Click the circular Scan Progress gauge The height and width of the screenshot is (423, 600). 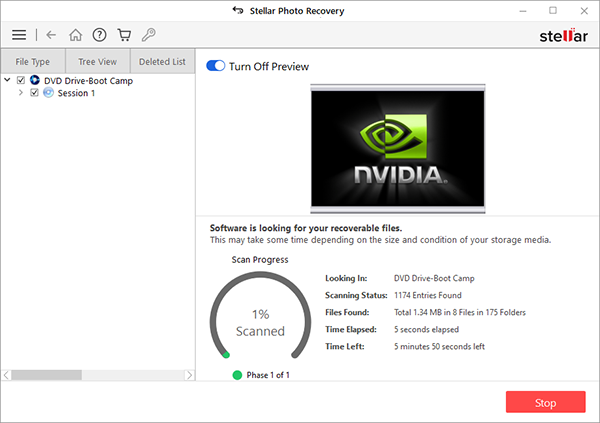(x=260, y=315)
